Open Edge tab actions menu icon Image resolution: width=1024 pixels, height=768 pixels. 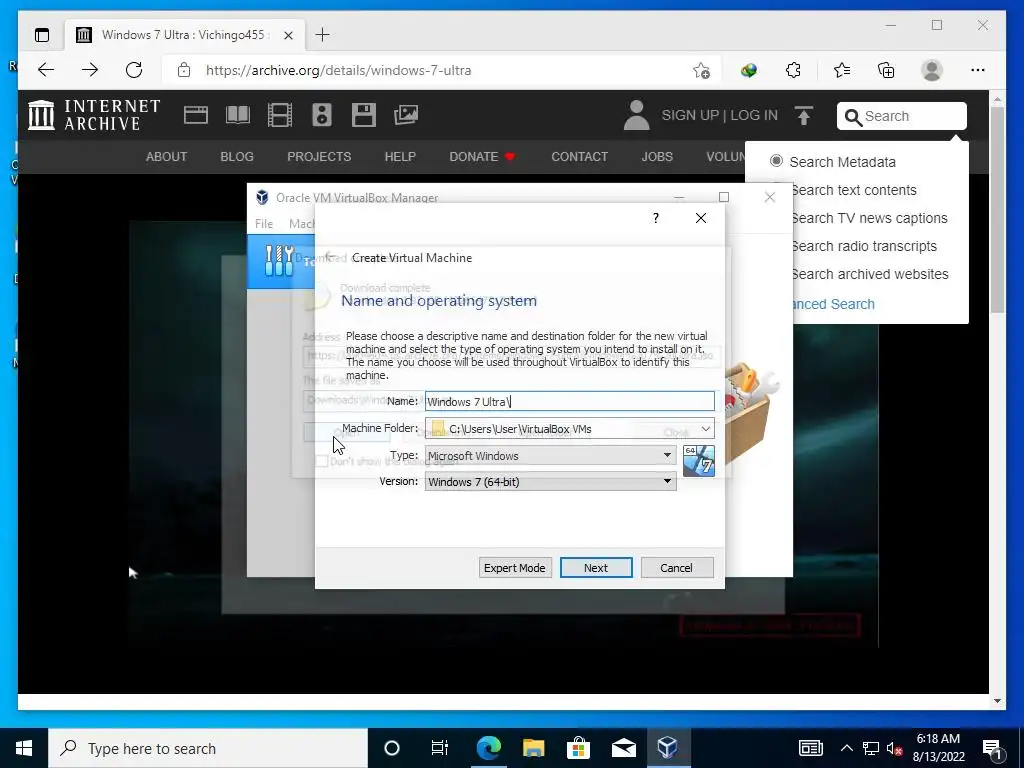(x=42, y=35)
